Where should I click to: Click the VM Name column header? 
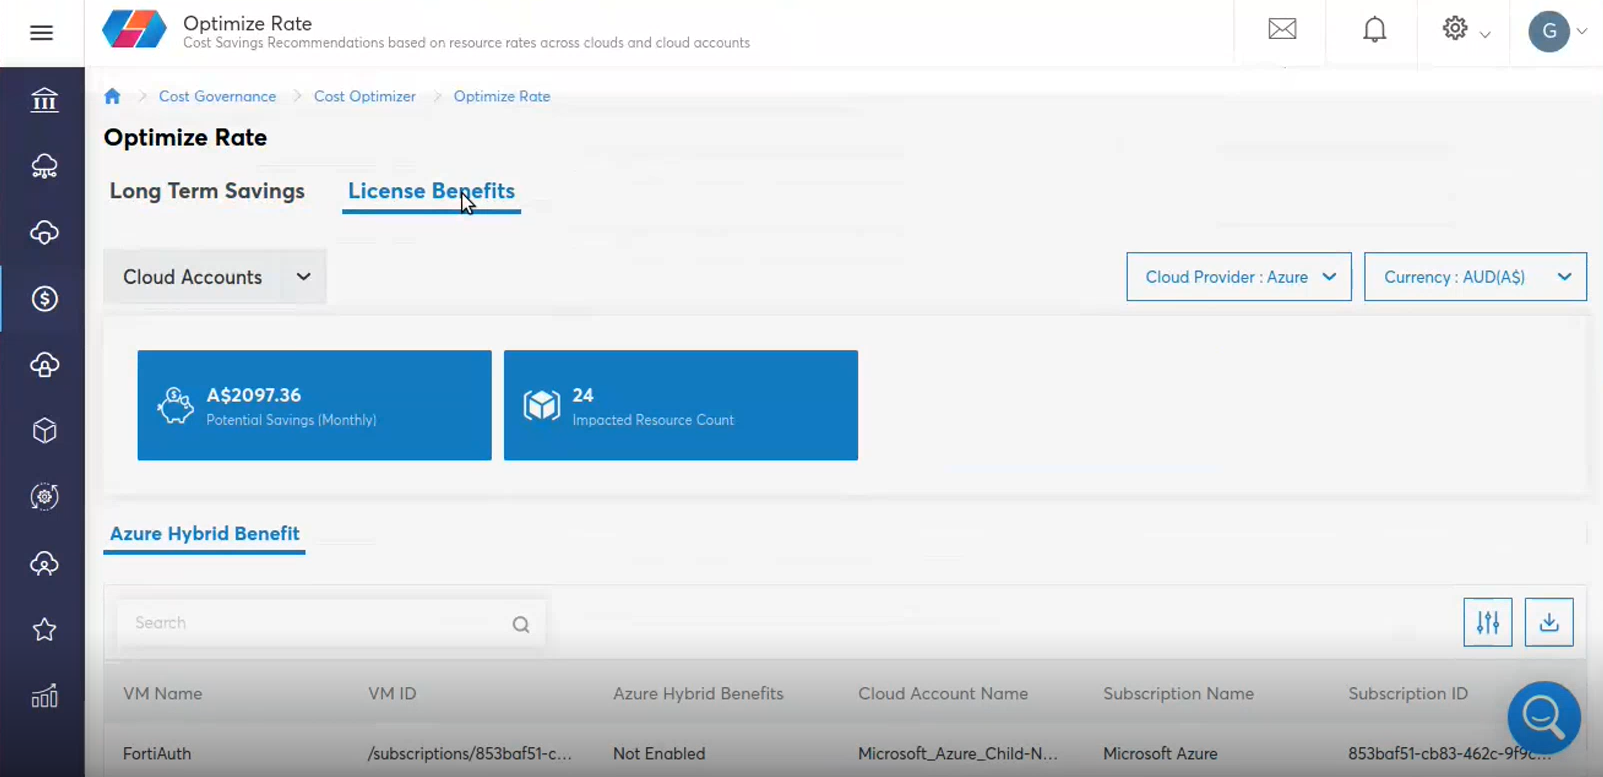click(162, 693)
